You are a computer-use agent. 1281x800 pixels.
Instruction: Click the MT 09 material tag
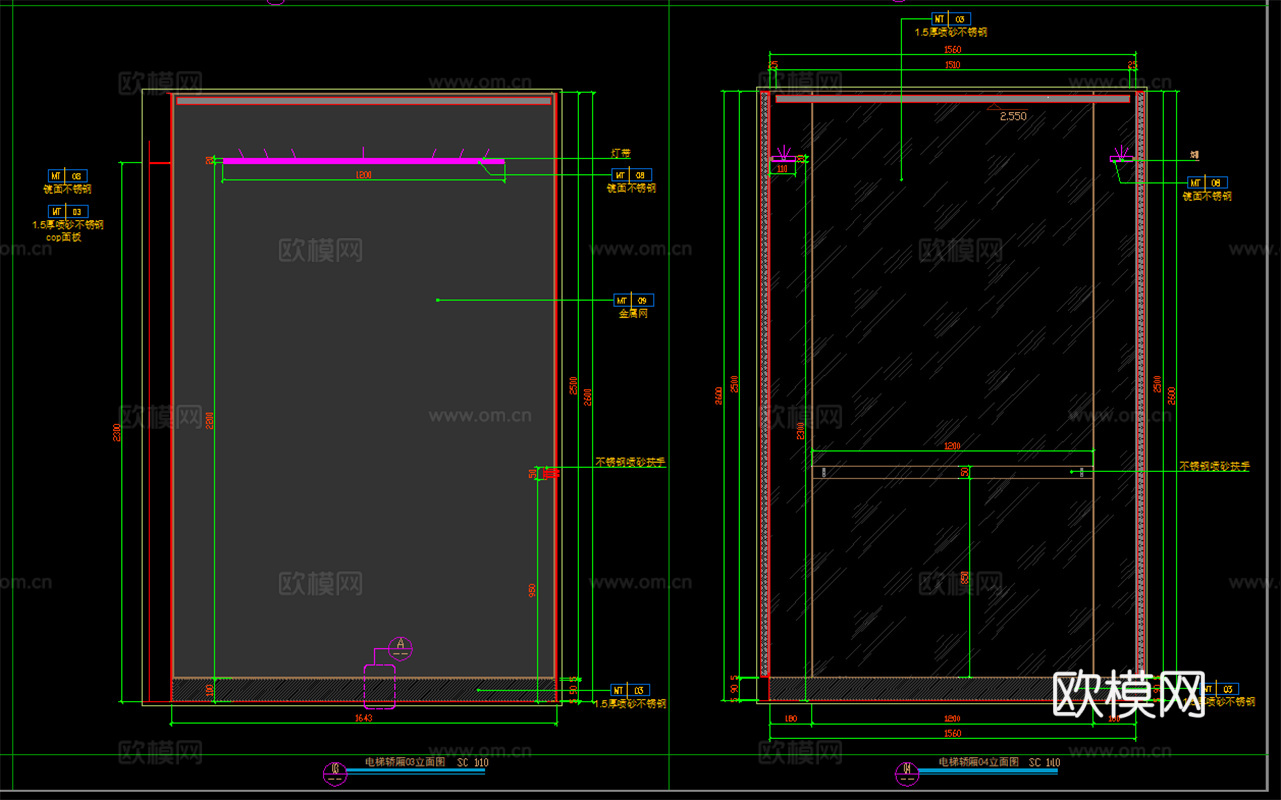[633, 300]
